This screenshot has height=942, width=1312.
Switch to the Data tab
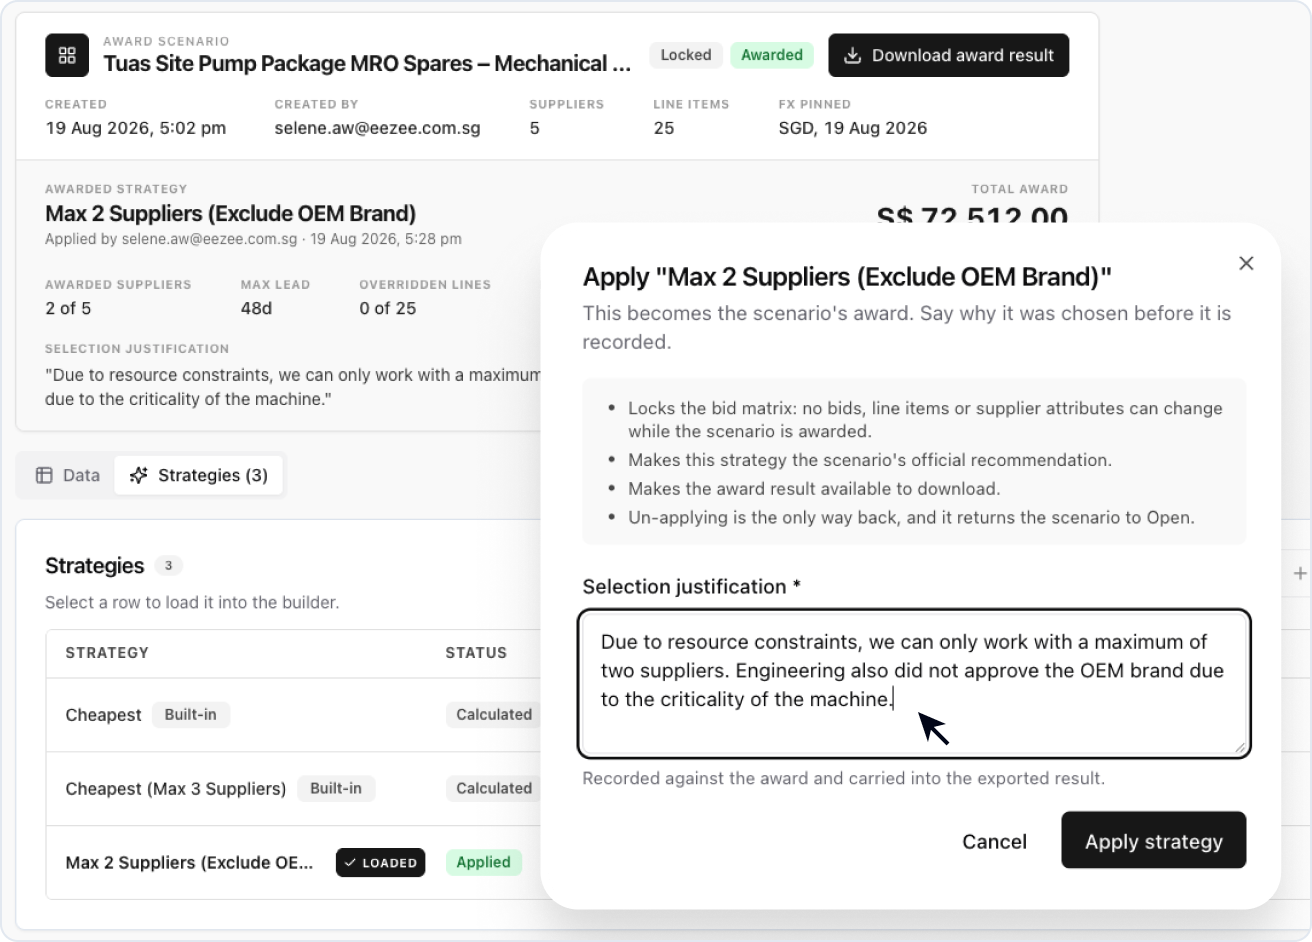tap(68, 475)
